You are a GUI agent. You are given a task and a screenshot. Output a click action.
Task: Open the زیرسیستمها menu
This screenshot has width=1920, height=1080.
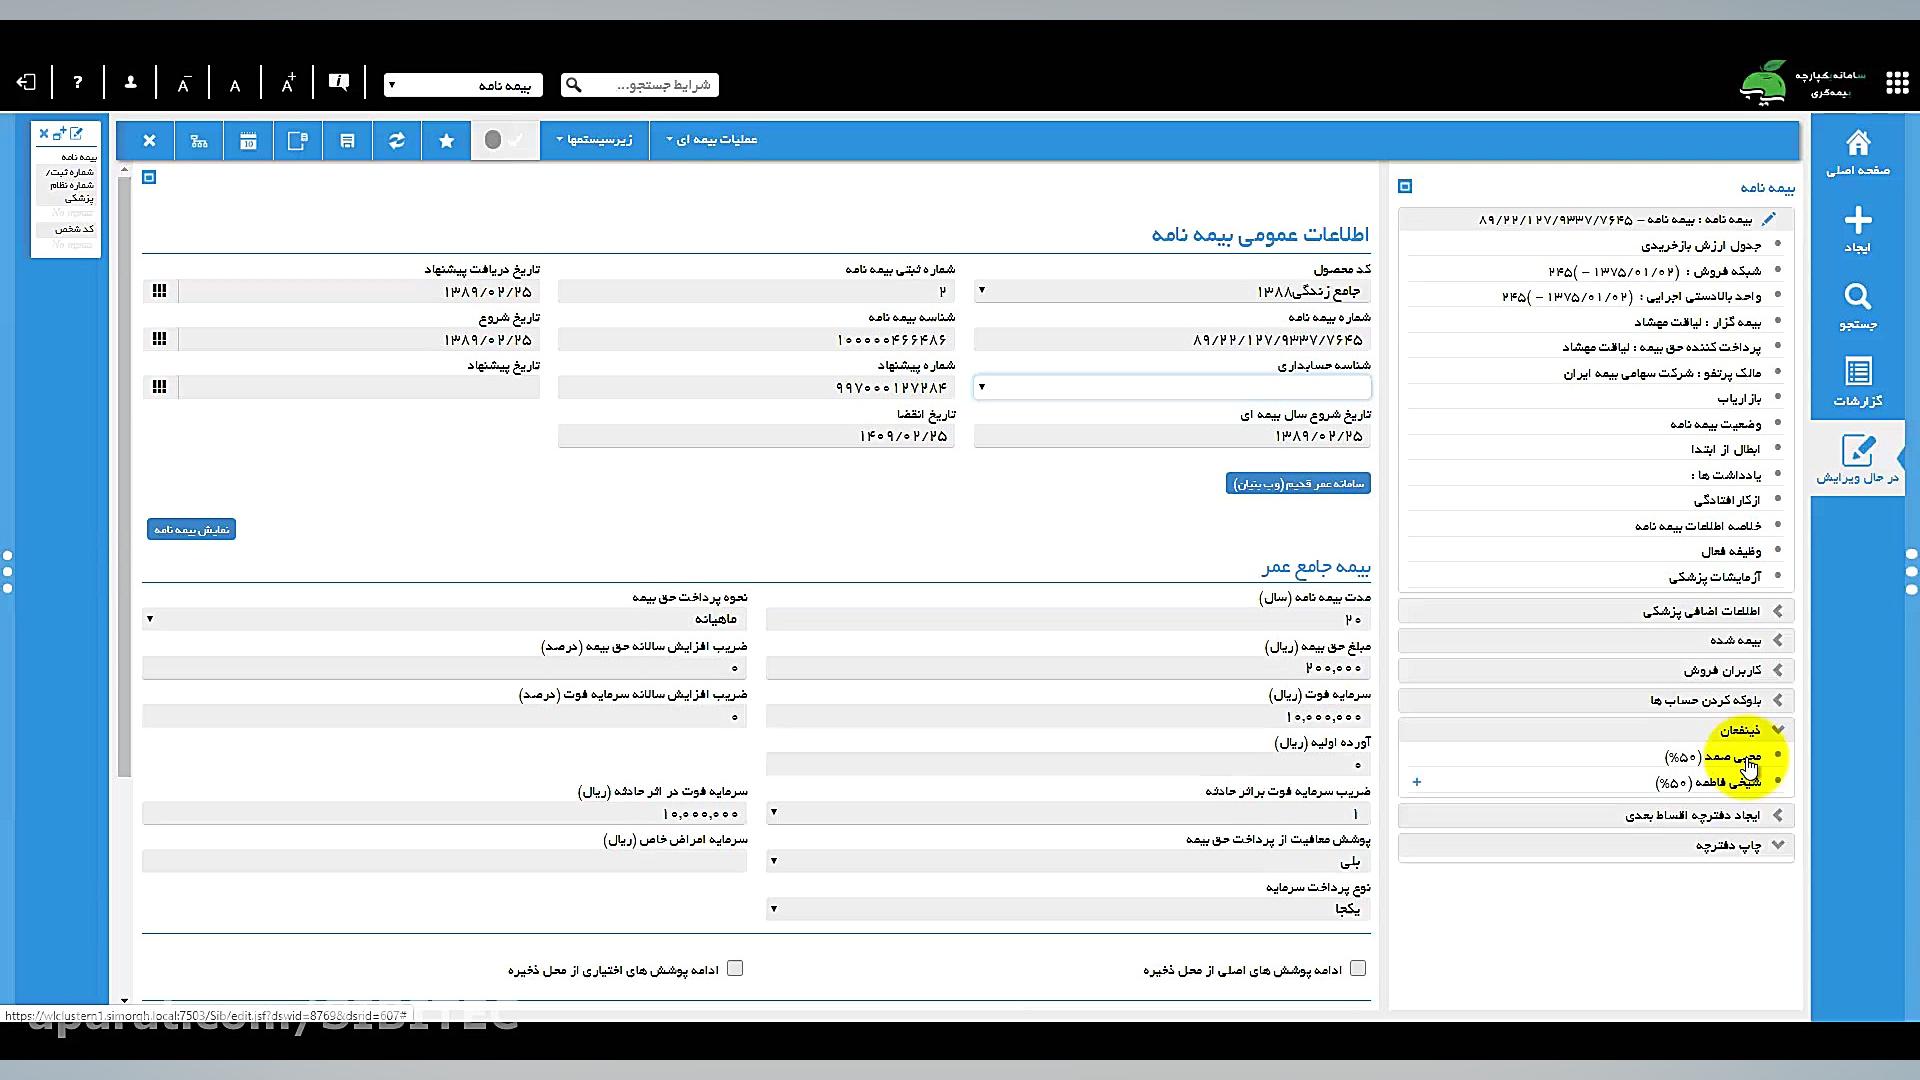pyautogui.click(x=594, y=140)
